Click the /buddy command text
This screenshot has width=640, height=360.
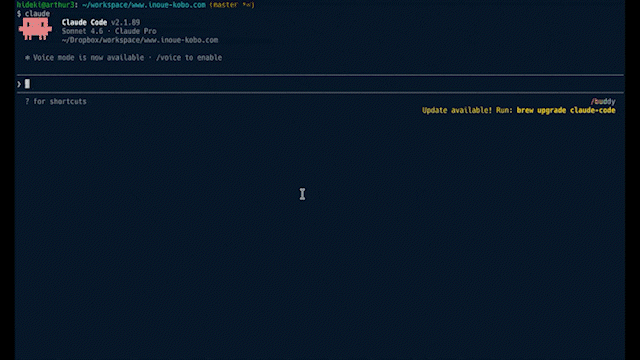(603, 101)
